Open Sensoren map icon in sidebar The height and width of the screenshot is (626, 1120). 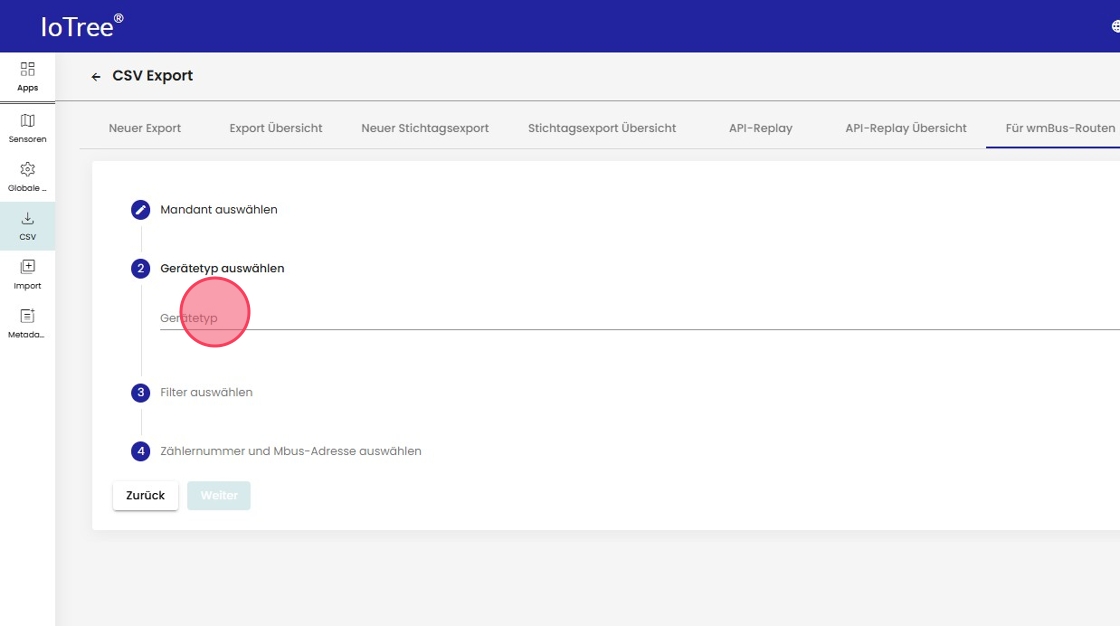pyautogui.click(x=27, y=121)
